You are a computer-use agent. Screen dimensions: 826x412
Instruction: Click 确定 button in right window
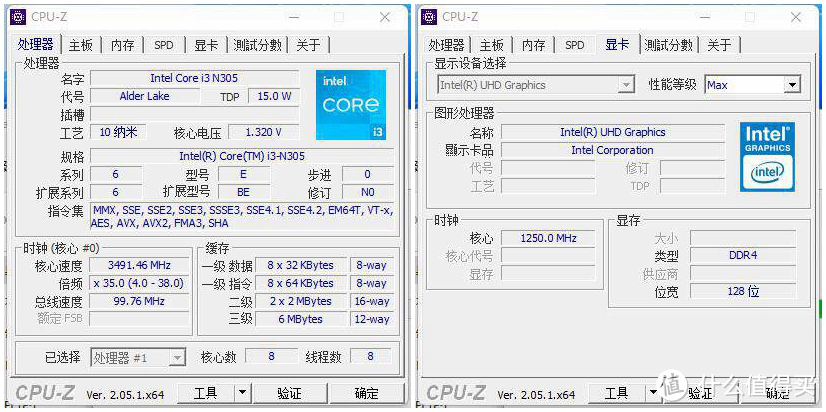pos(778,393)
